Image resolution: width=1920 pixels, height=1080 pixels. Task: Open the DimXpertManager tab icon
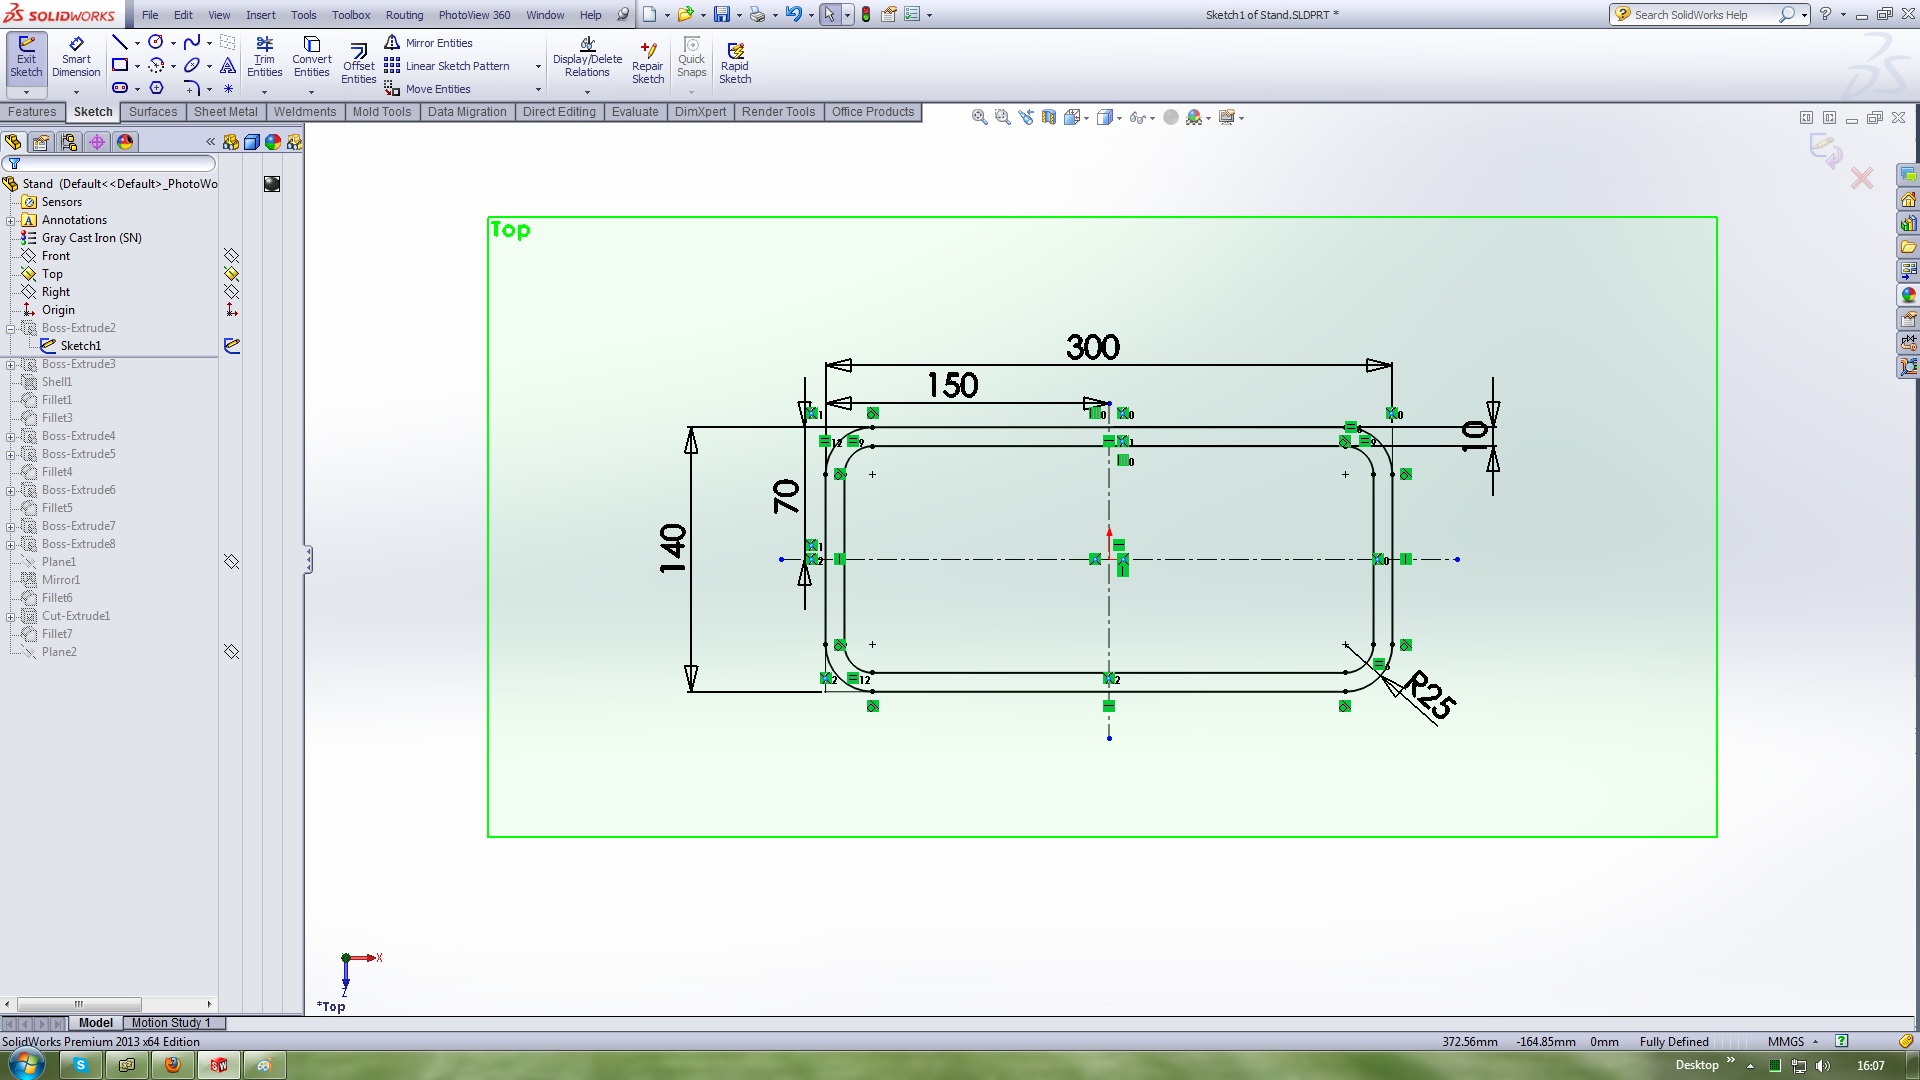[x=97, y=142]
